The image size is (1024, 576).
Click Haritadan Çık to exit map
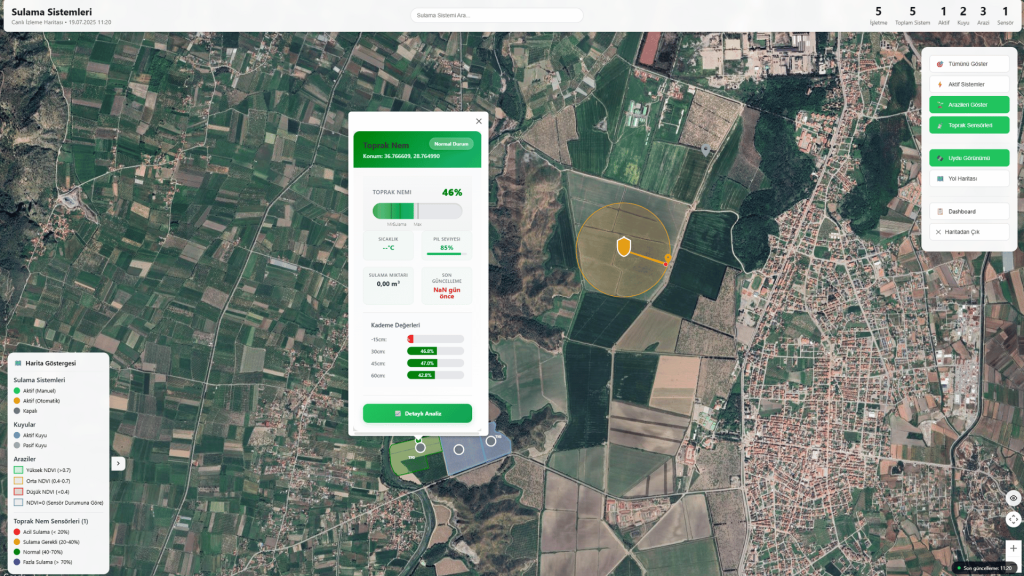[x=968, y=232]
